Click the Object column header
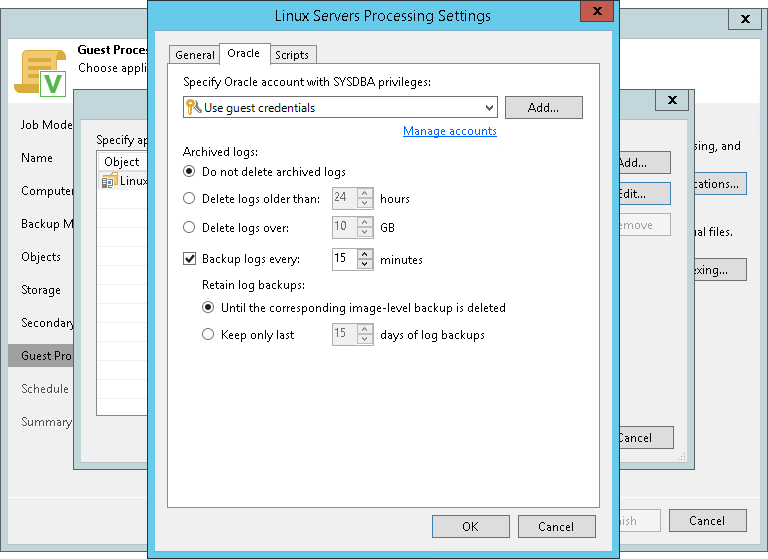Screen dimensions: 768x559 tap(122, 162)
